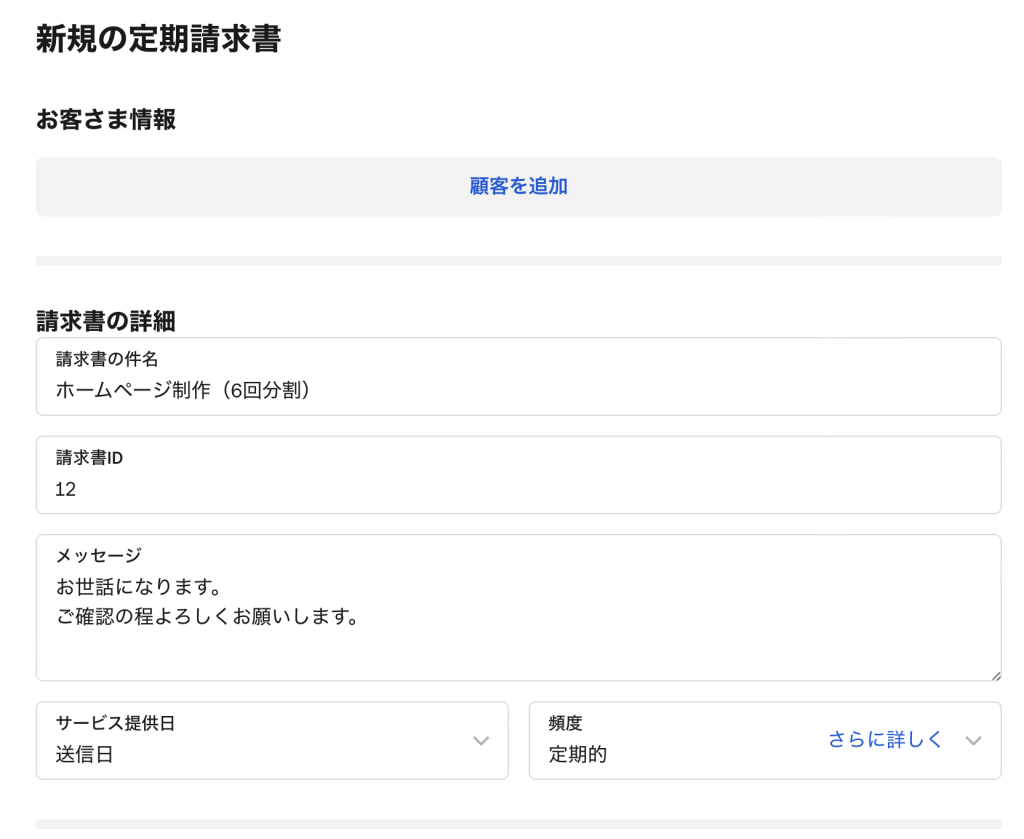The image size is (1024, 839).
Task: Click the メッセージ field label
Action: [98, 555]
